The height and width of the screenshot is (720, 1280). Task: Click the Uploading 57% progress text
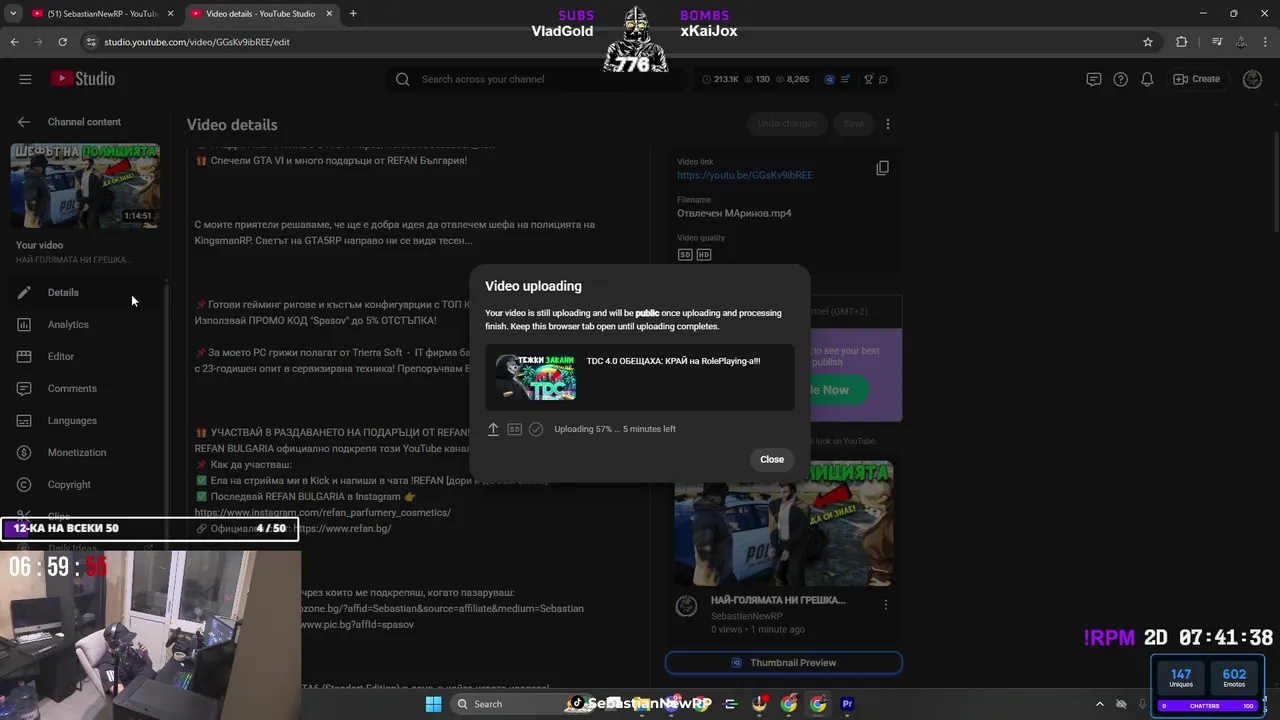click(x=615, y=429)
